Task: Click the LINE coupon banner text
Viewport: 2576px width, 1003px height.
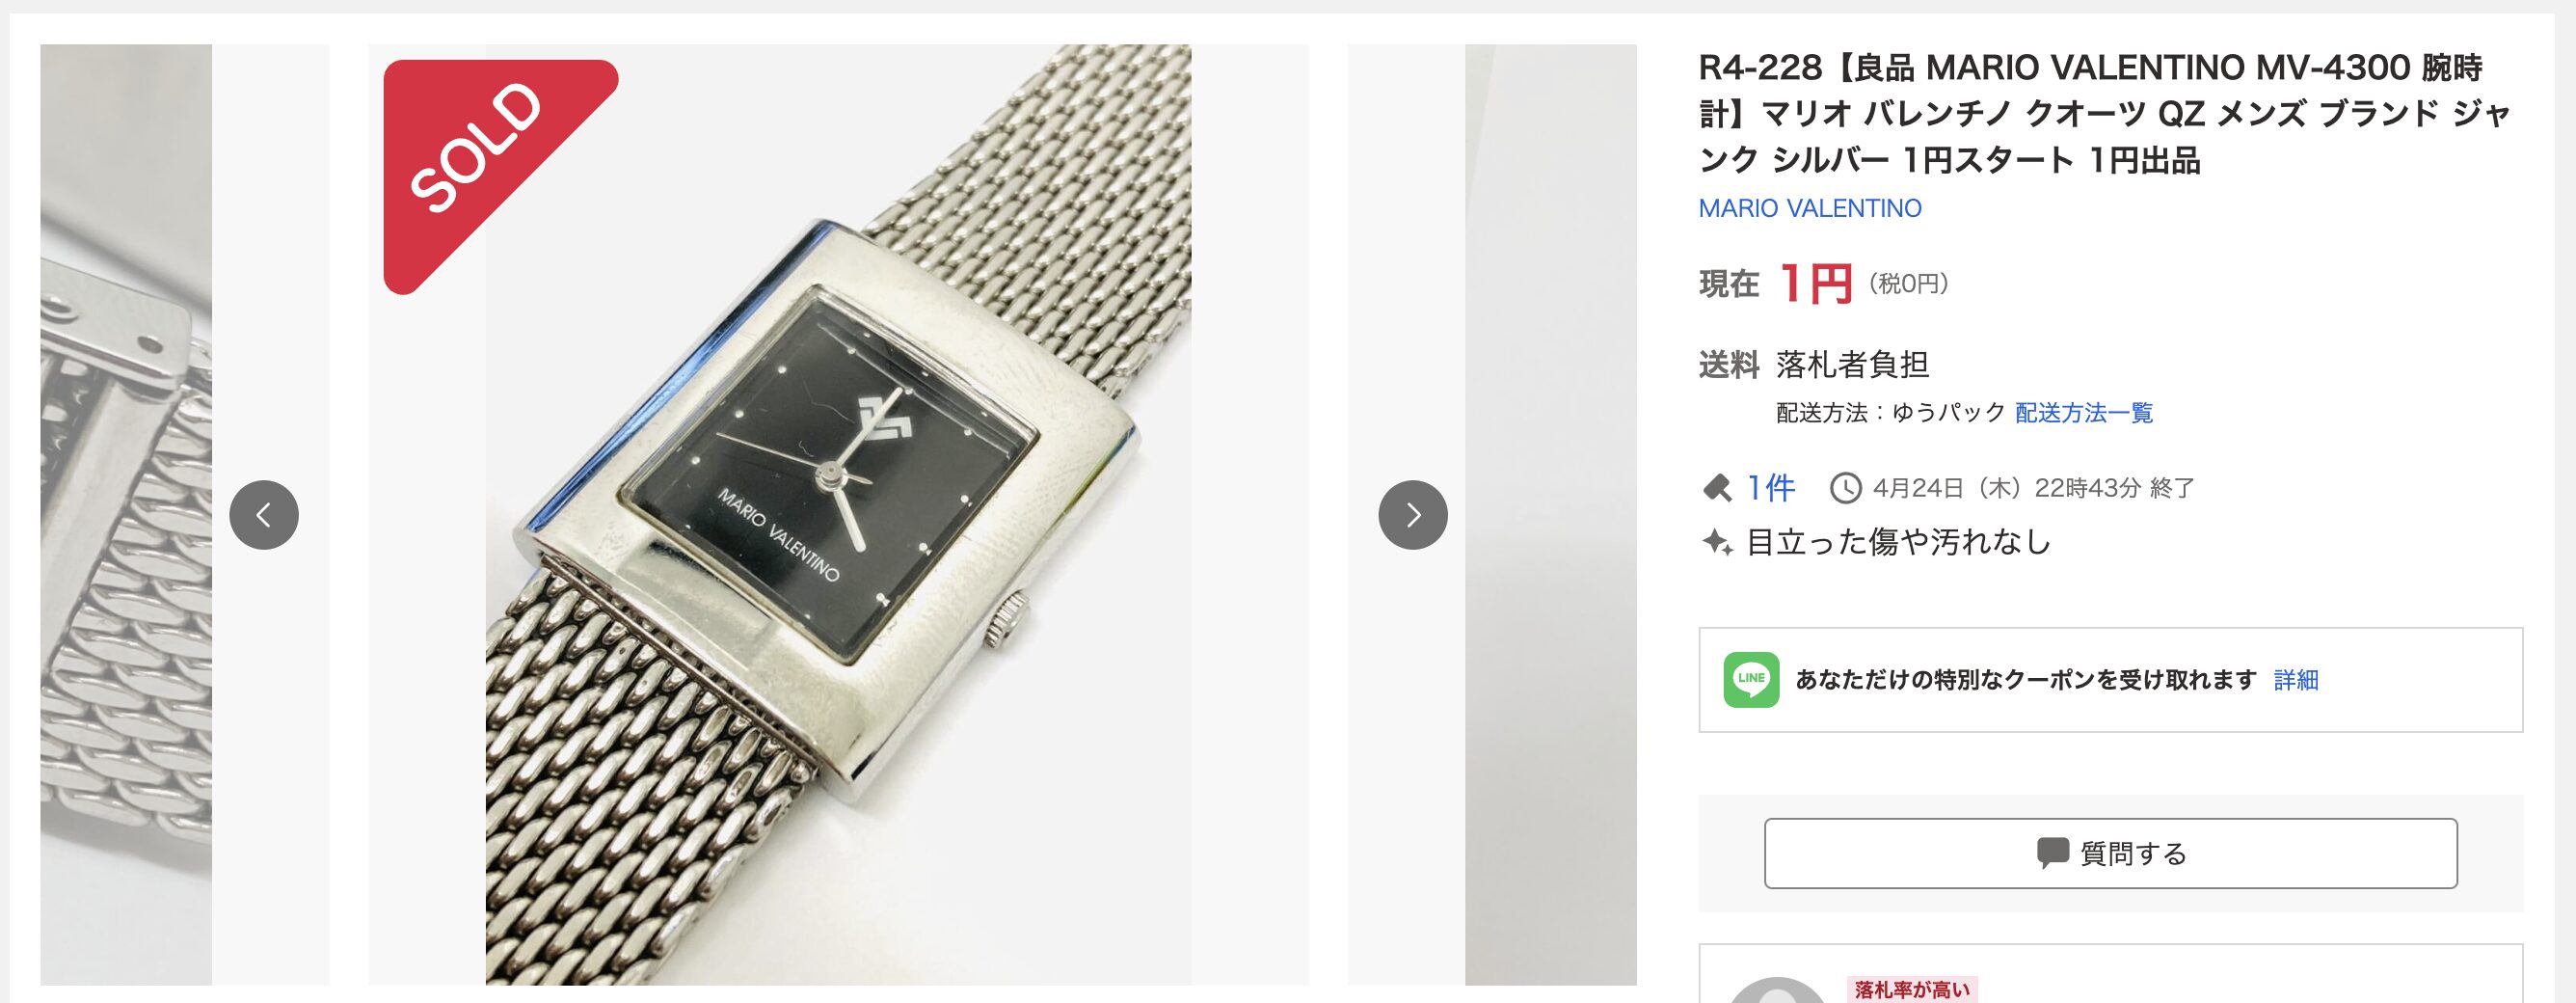Action: (2026, 680)
